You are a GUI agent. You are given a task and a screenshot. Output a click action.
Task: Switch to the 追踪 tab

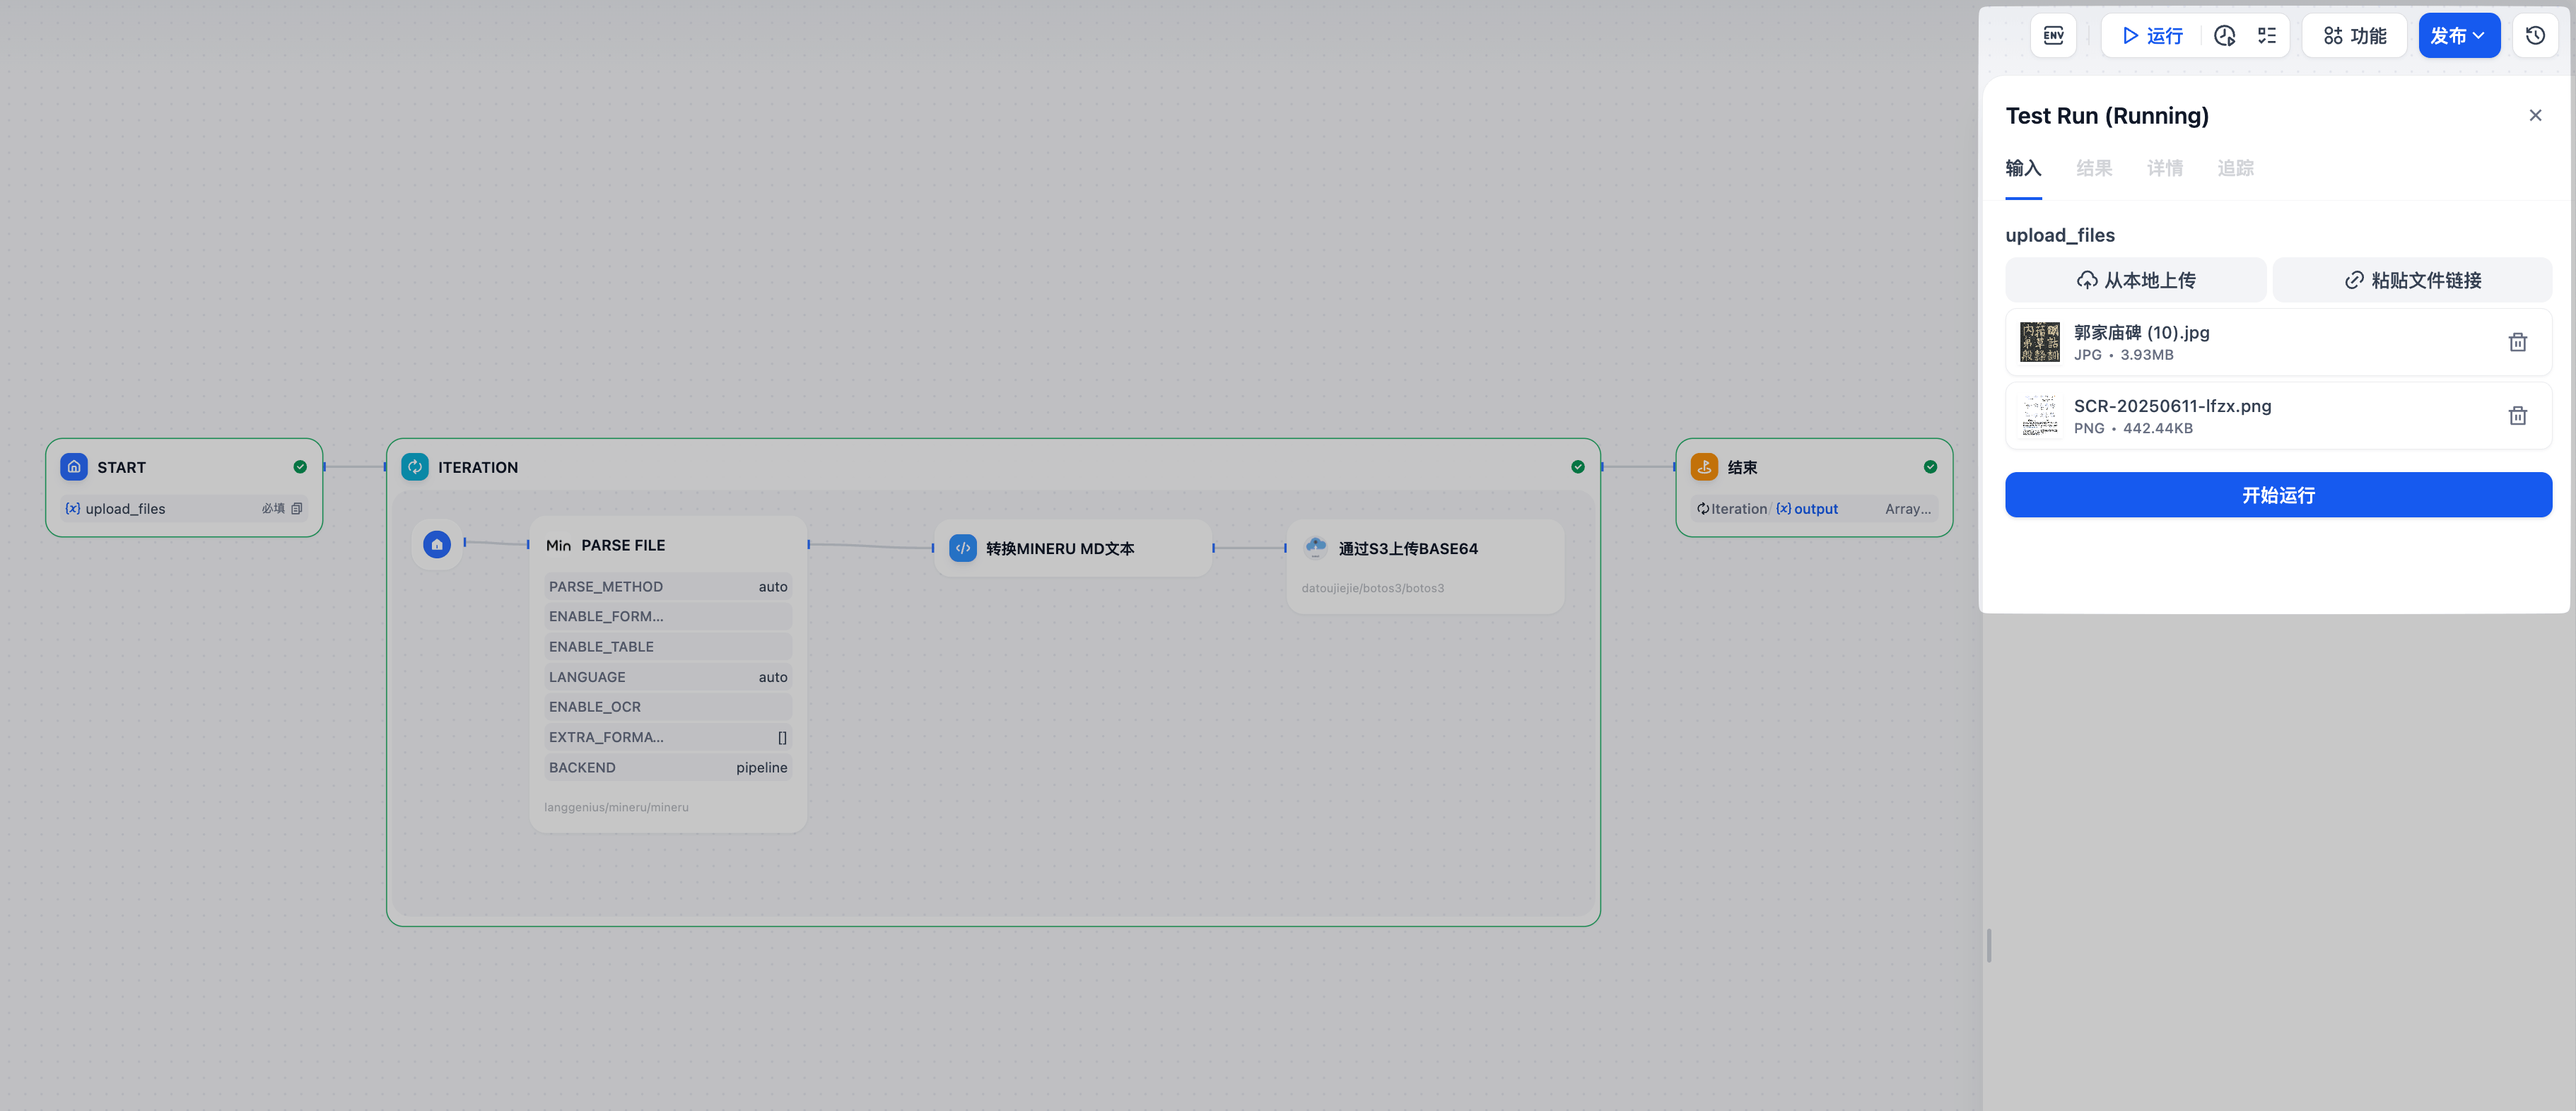click(x=2235, y=168)
